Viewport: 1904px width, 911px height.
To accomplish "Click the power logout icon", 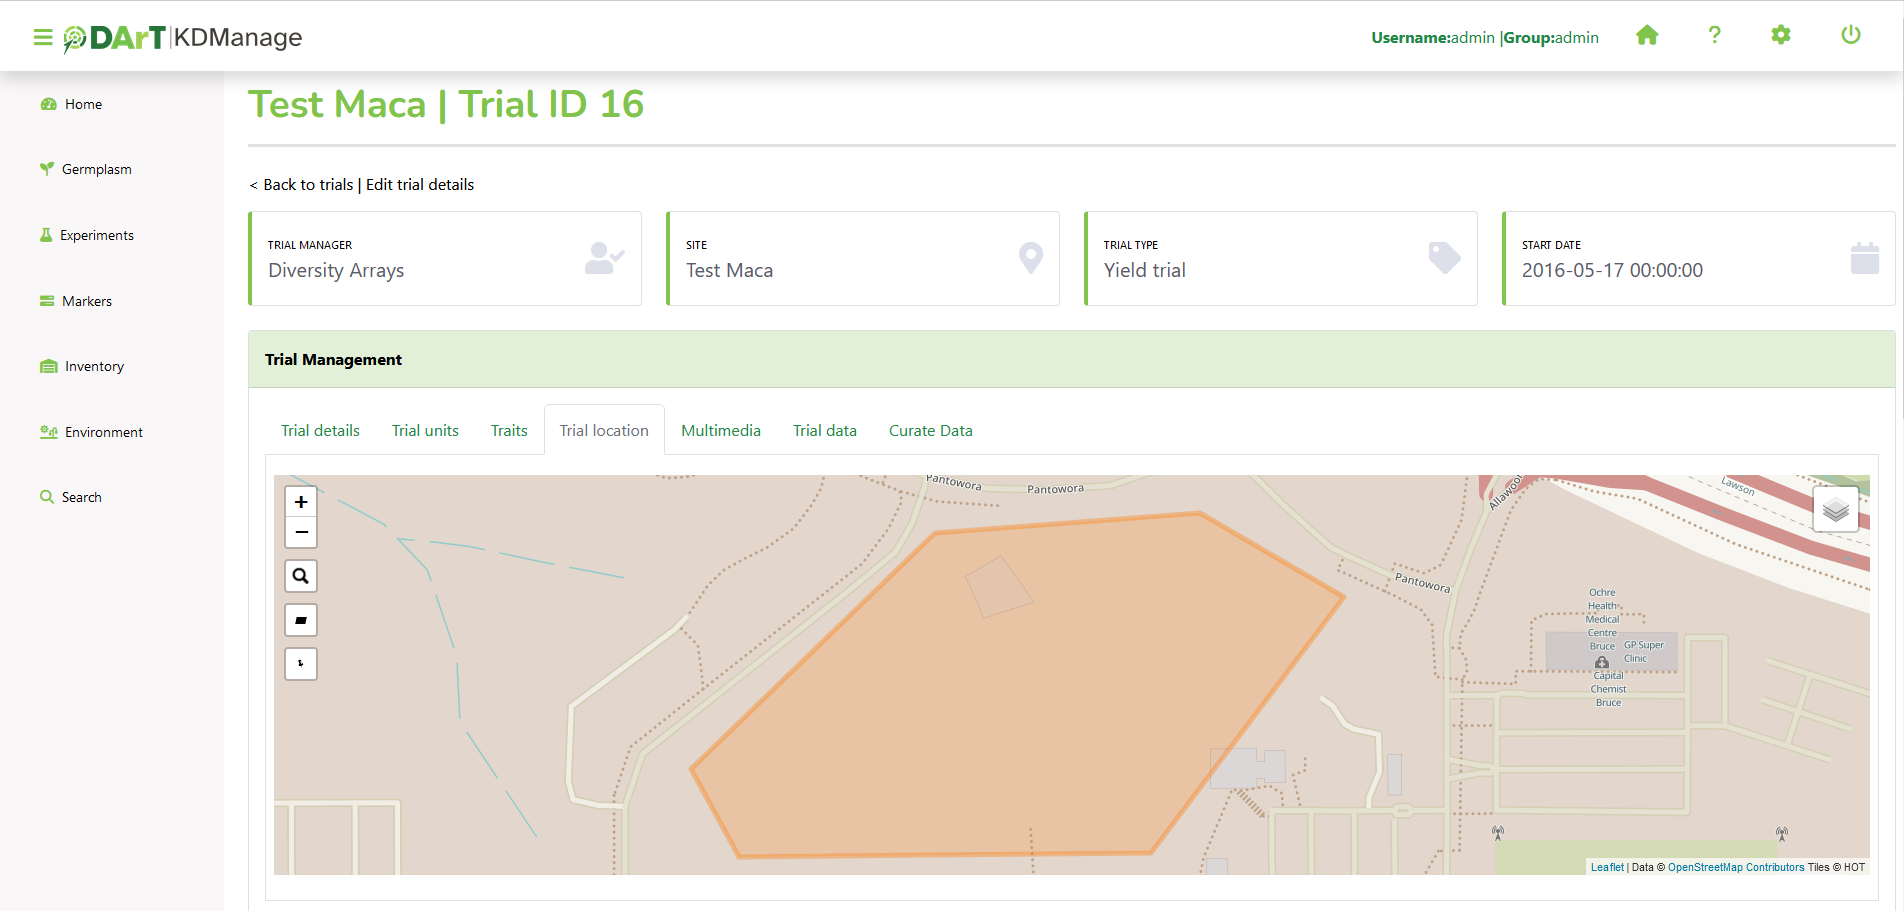I will pyautogui.click(x=1850, y=36).
